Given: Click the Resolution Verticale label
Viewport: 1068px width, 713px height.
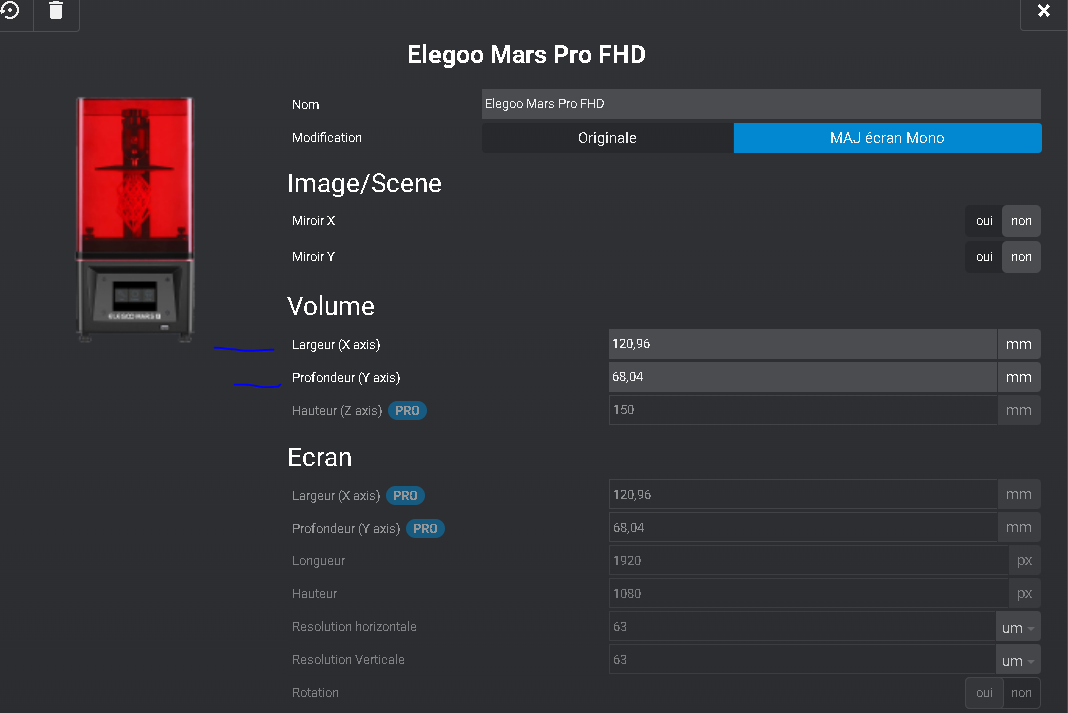Looking at the screenshot, I should coord(348,660).
